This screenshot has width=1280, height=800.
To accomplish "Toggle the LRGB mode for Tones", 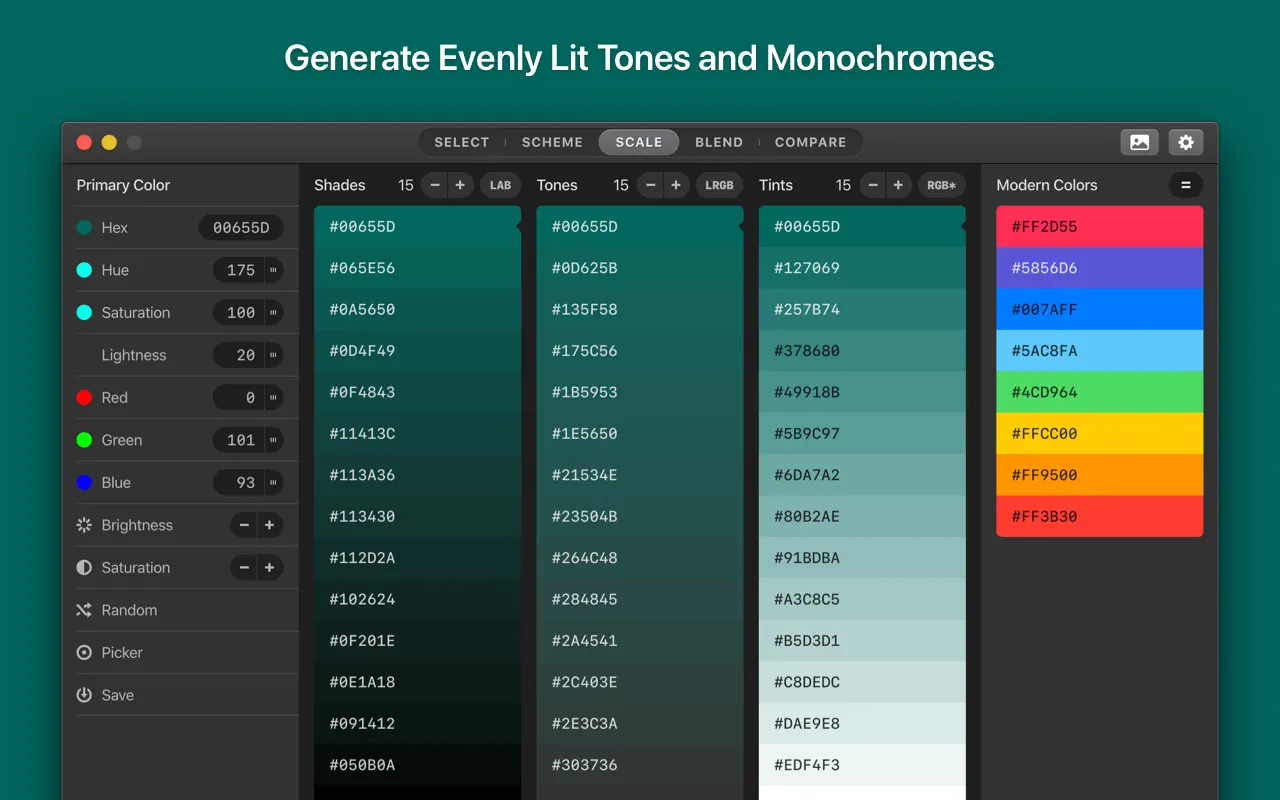I will [719, 185].
